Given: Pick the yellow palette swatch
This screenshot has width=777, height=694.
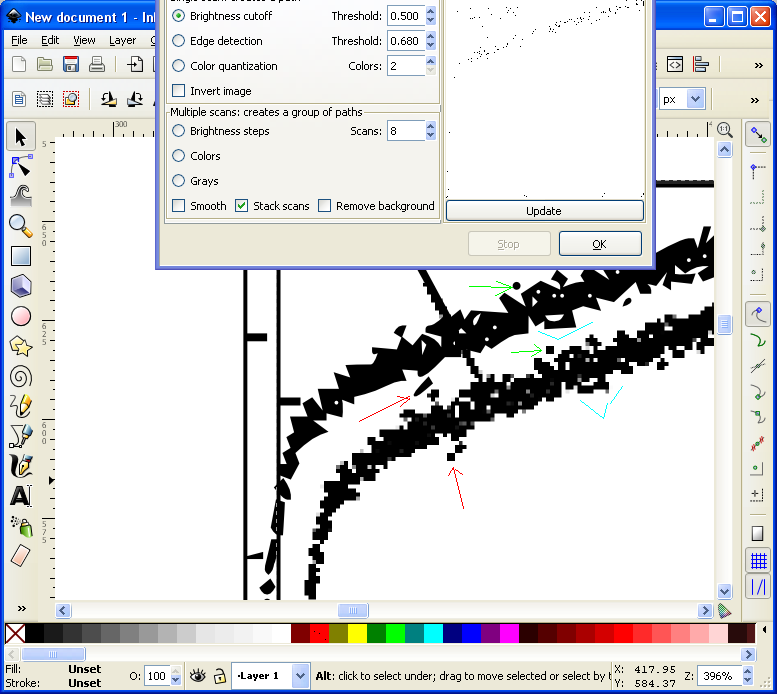Looking at the screenshot, I should click(357, 633).
